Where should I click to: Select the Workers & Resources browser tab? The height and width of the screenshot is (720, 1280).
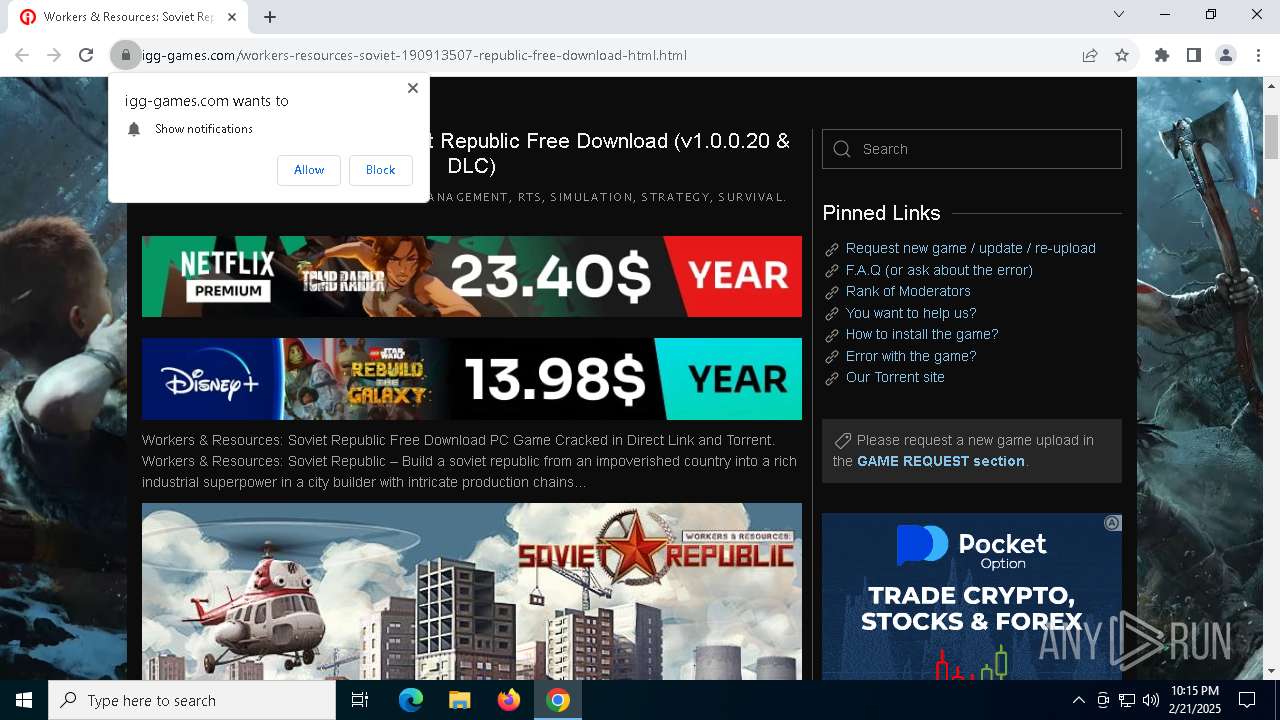(x=127, y=17)
